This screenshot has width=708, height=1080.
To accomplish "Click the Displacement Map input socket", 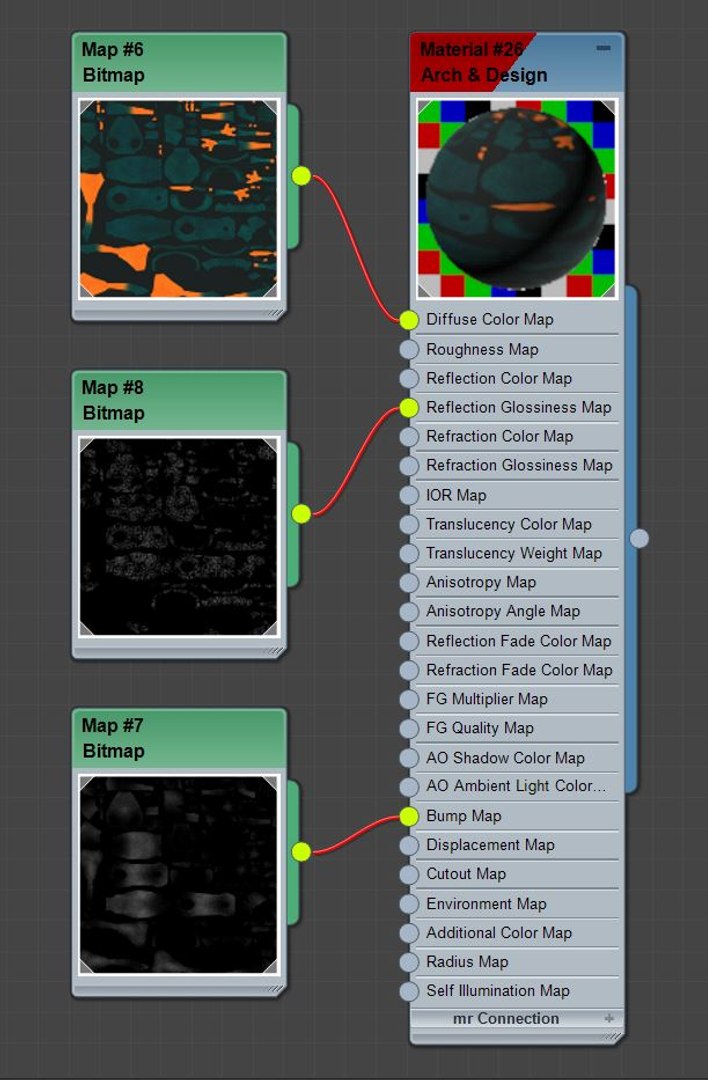I will coord(408,845).
